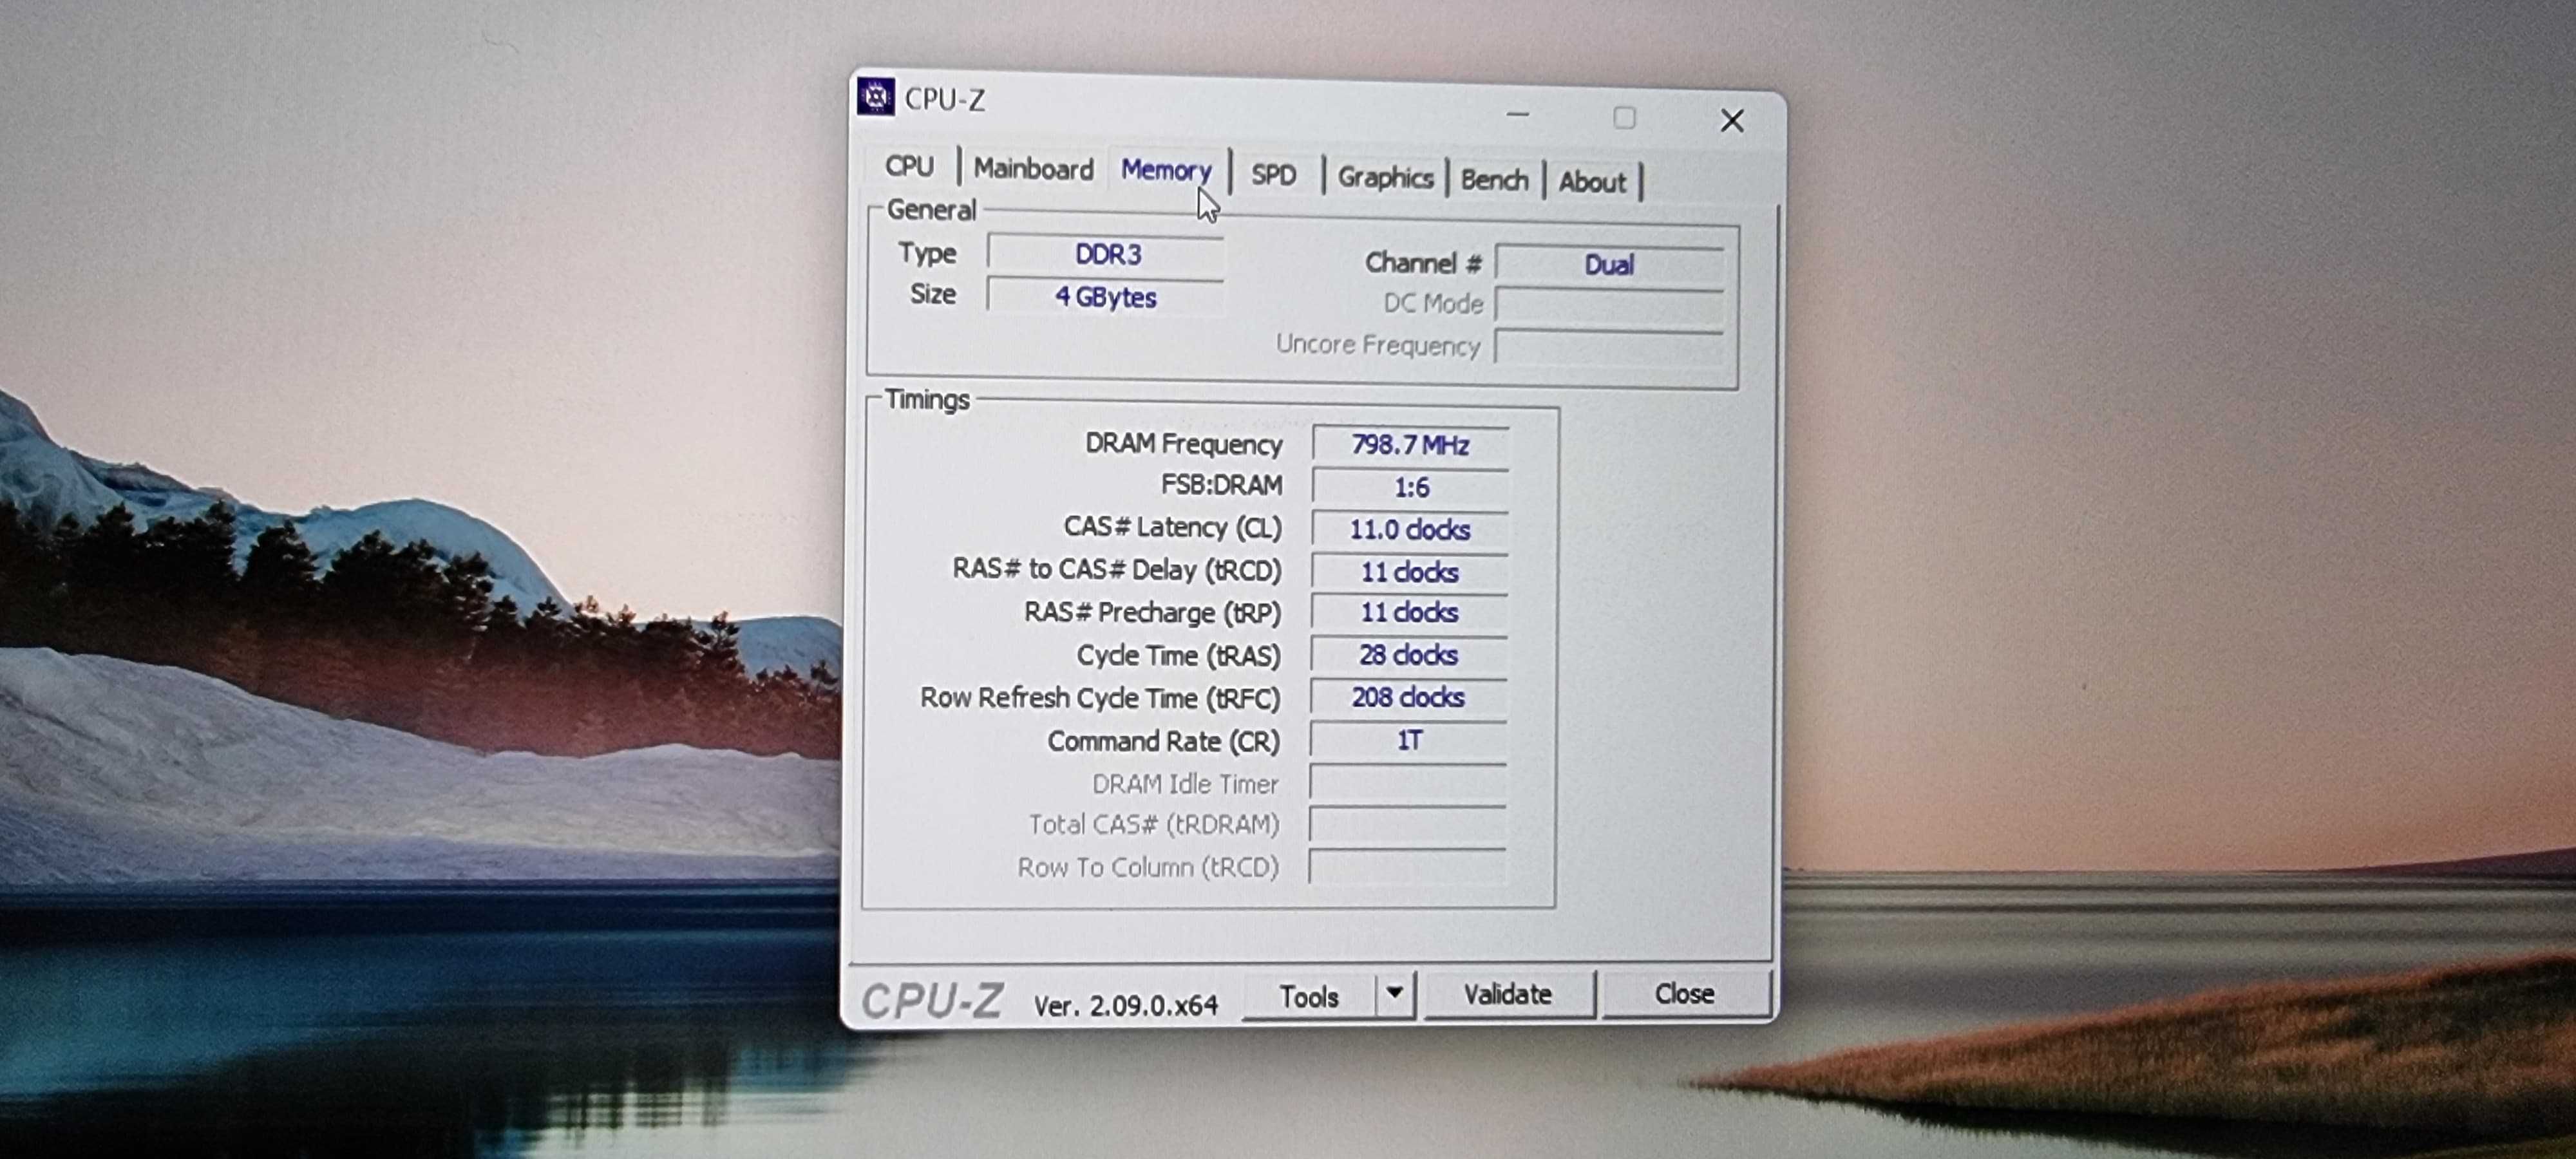This screenshot has width=2576, height=1159.
Task: Select the 28 clocks tRAS value
Action: [x=1408, y=655]
